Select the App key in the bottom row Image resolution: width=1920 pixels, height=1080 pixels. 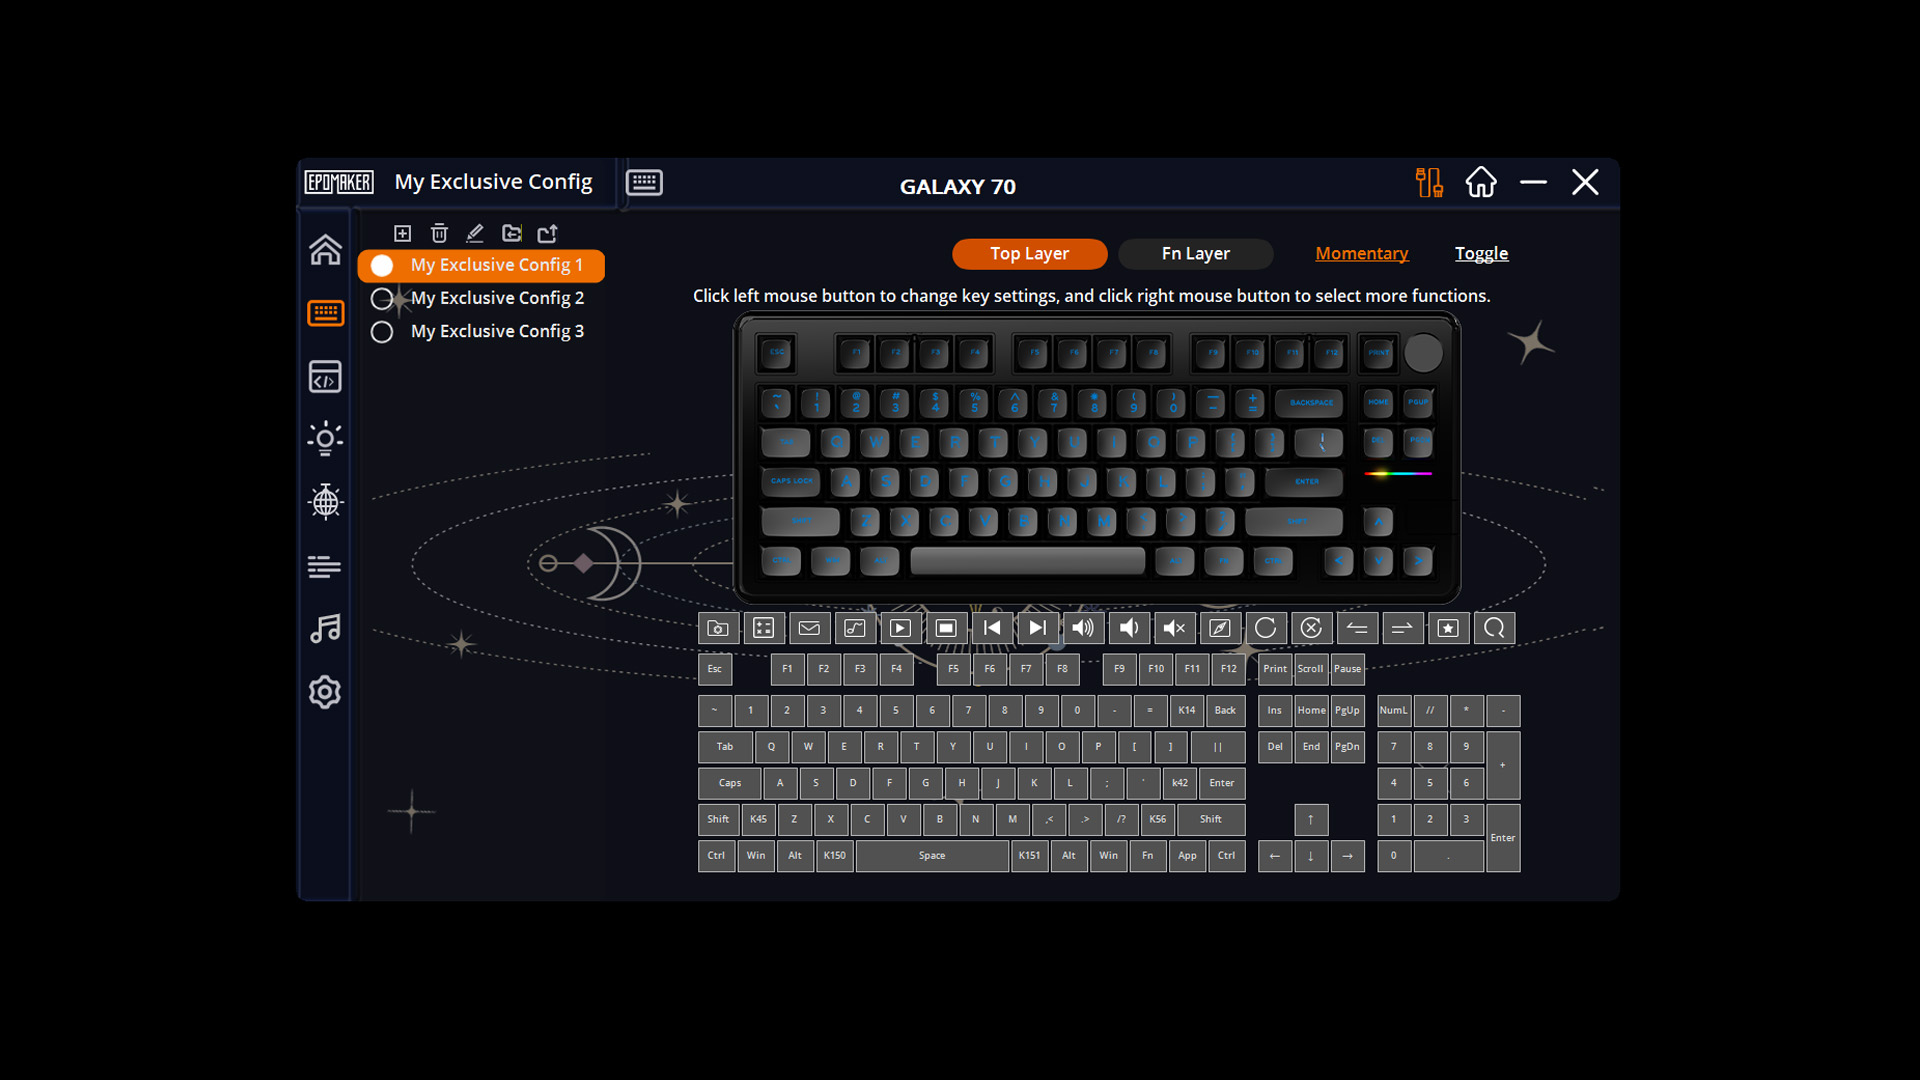tap(1187, 856)
